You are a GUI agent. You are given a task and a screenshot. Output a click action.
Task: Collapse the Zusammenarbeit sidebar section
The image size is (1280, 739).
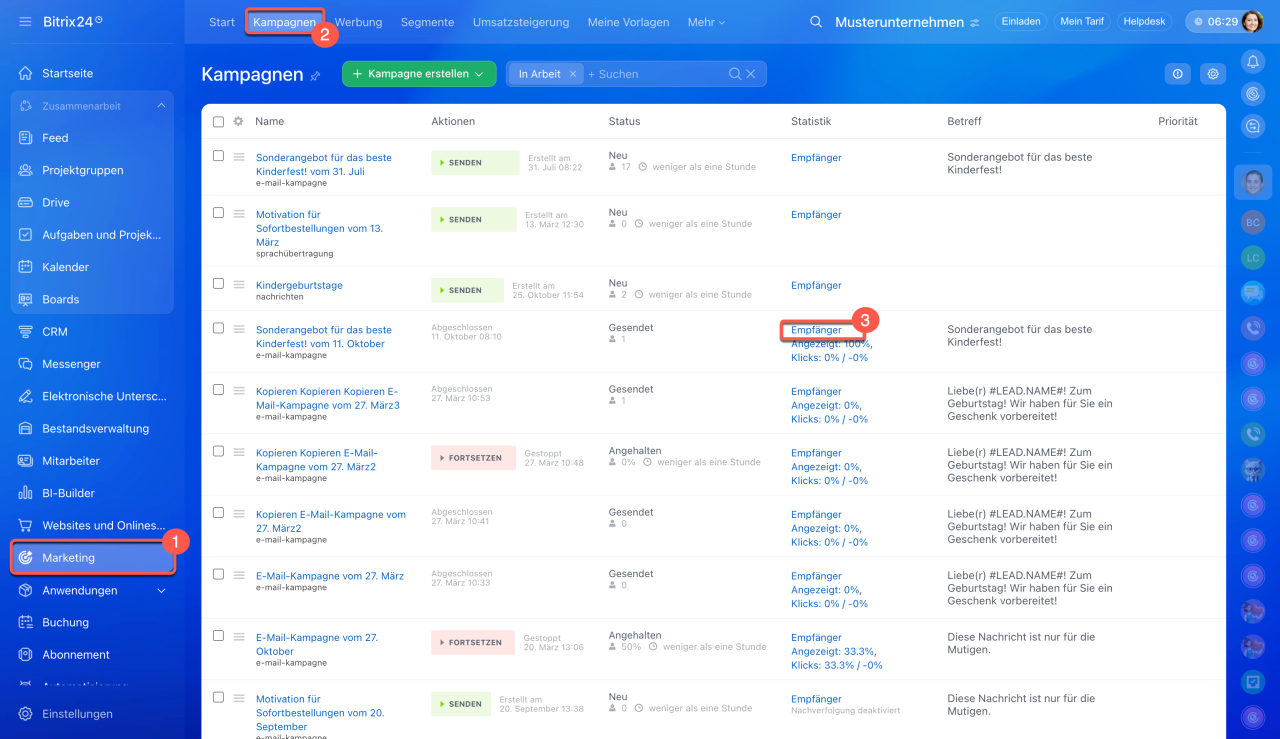(x=161, y=106)
